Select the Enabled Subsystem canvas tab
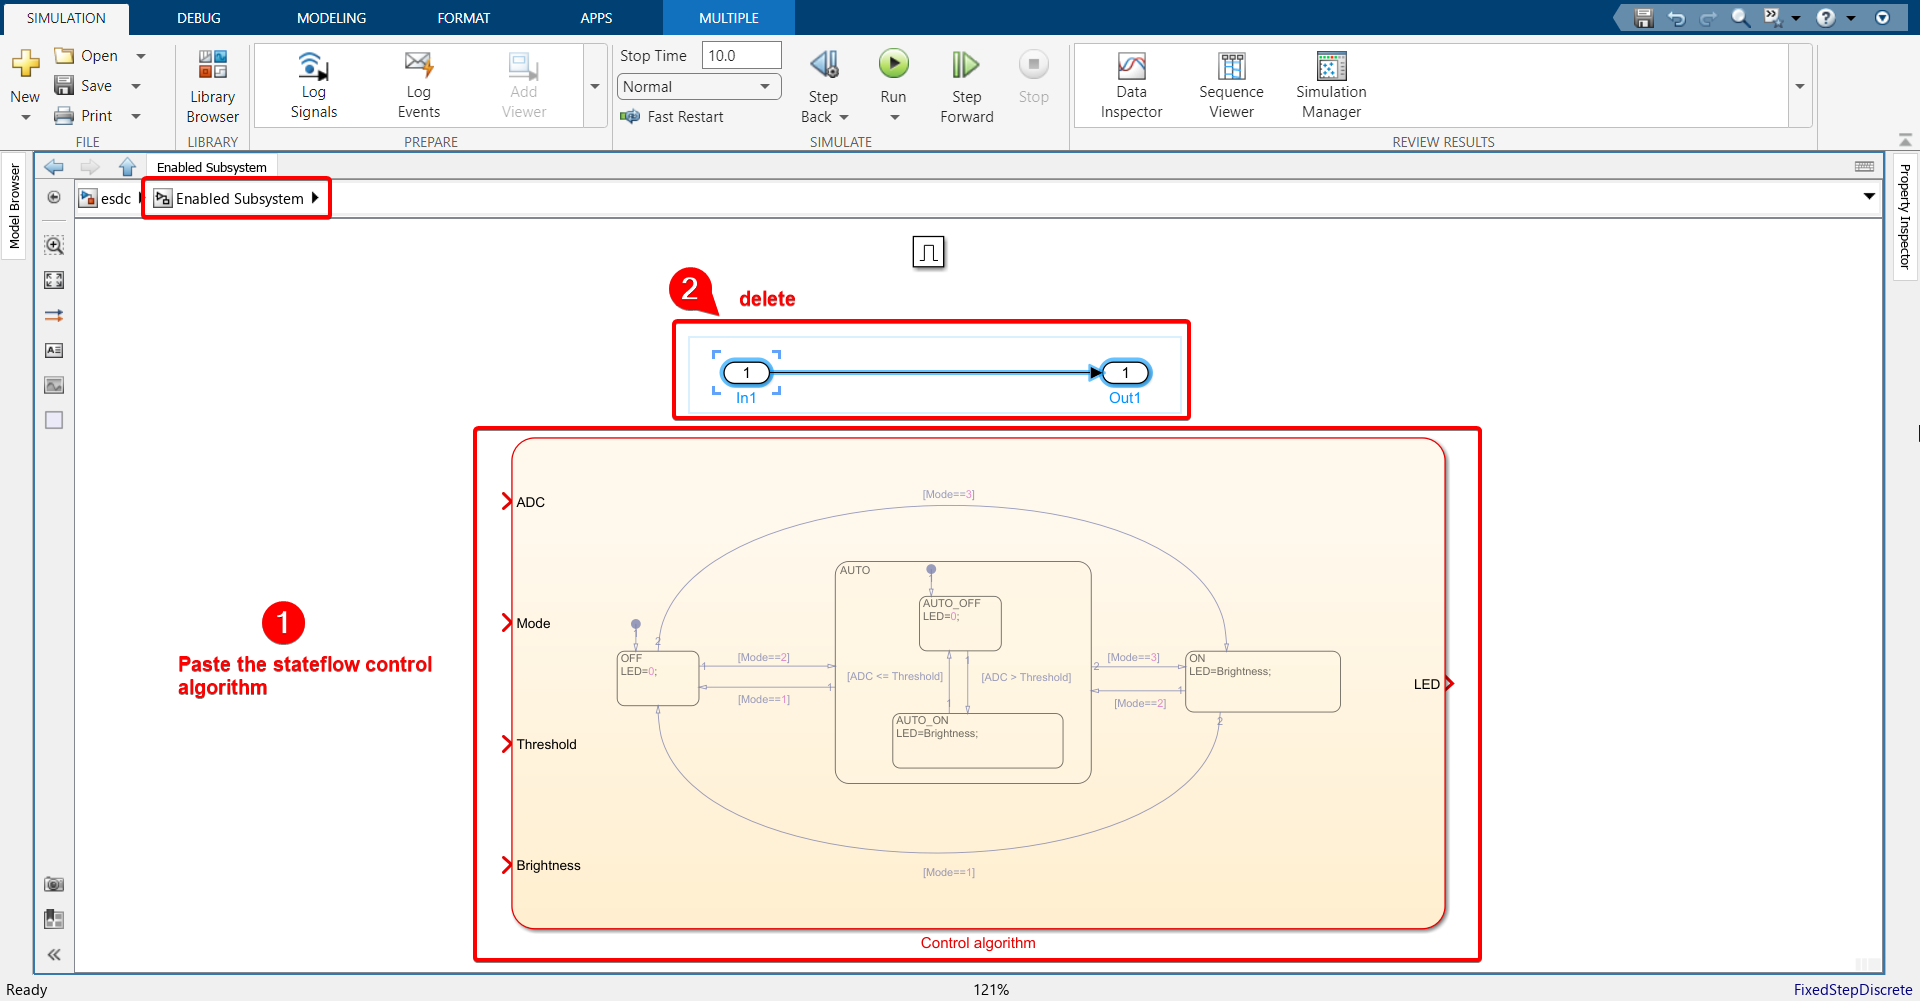Viewport: 1920px width, 1001px height. tap(211, 167)
